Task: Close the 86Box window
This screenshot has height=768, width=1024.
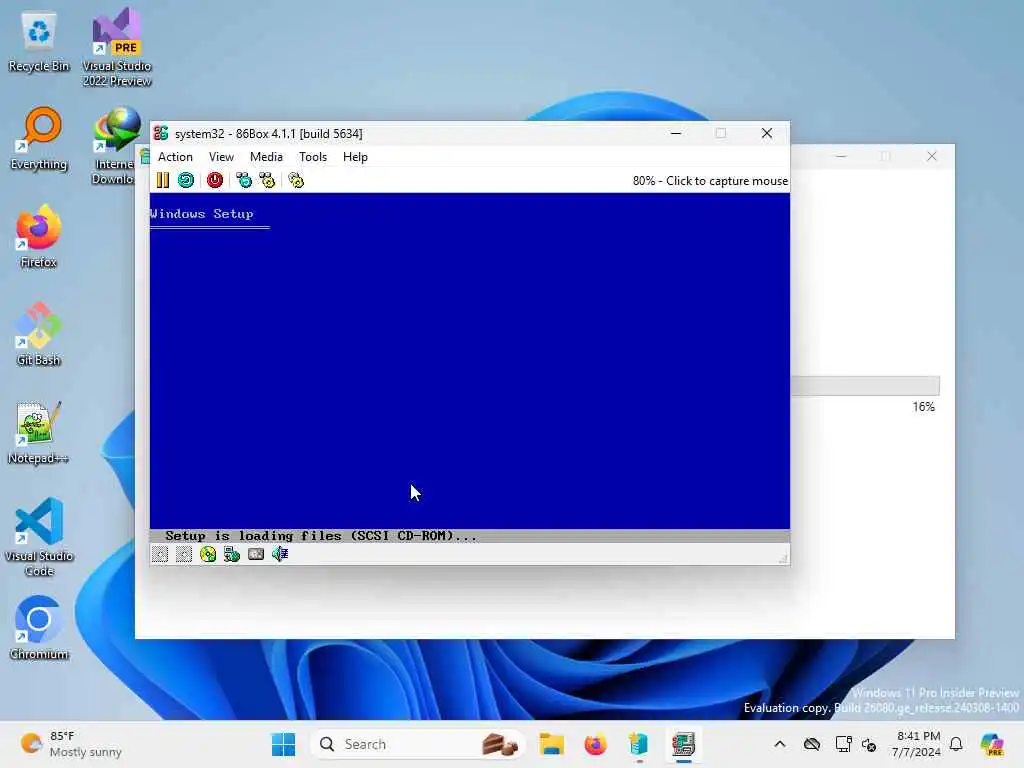Action: pyautogui.click(x=767, y=133)
